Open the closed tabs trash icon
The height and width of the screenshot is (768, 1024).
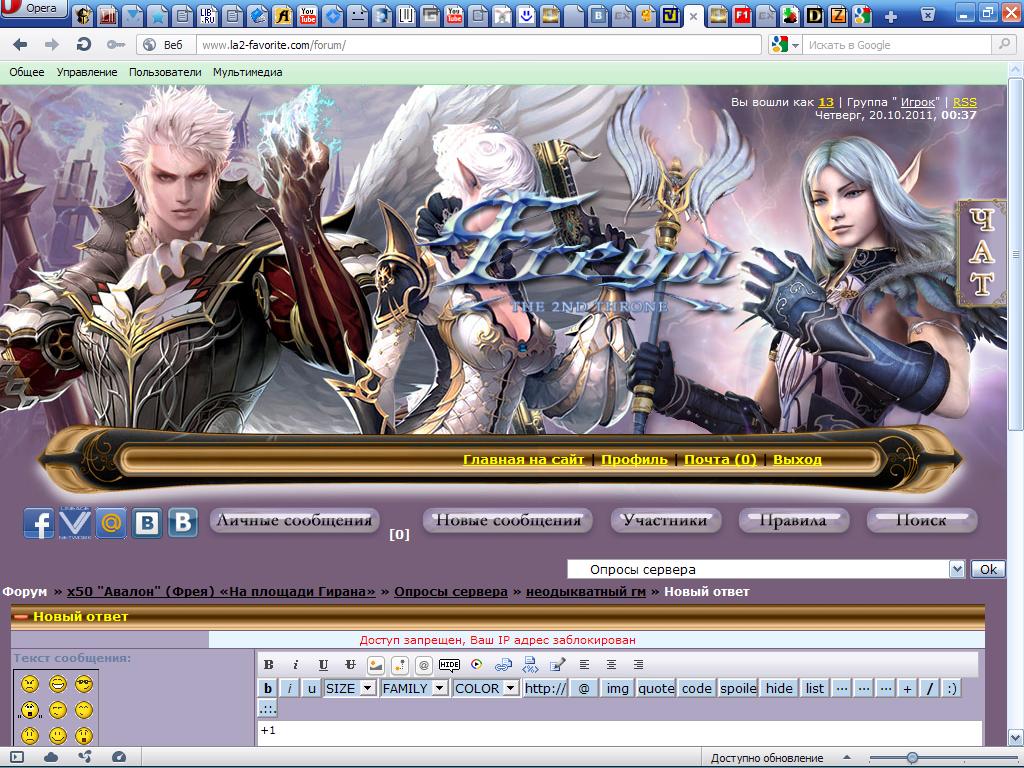pos(927,14)
